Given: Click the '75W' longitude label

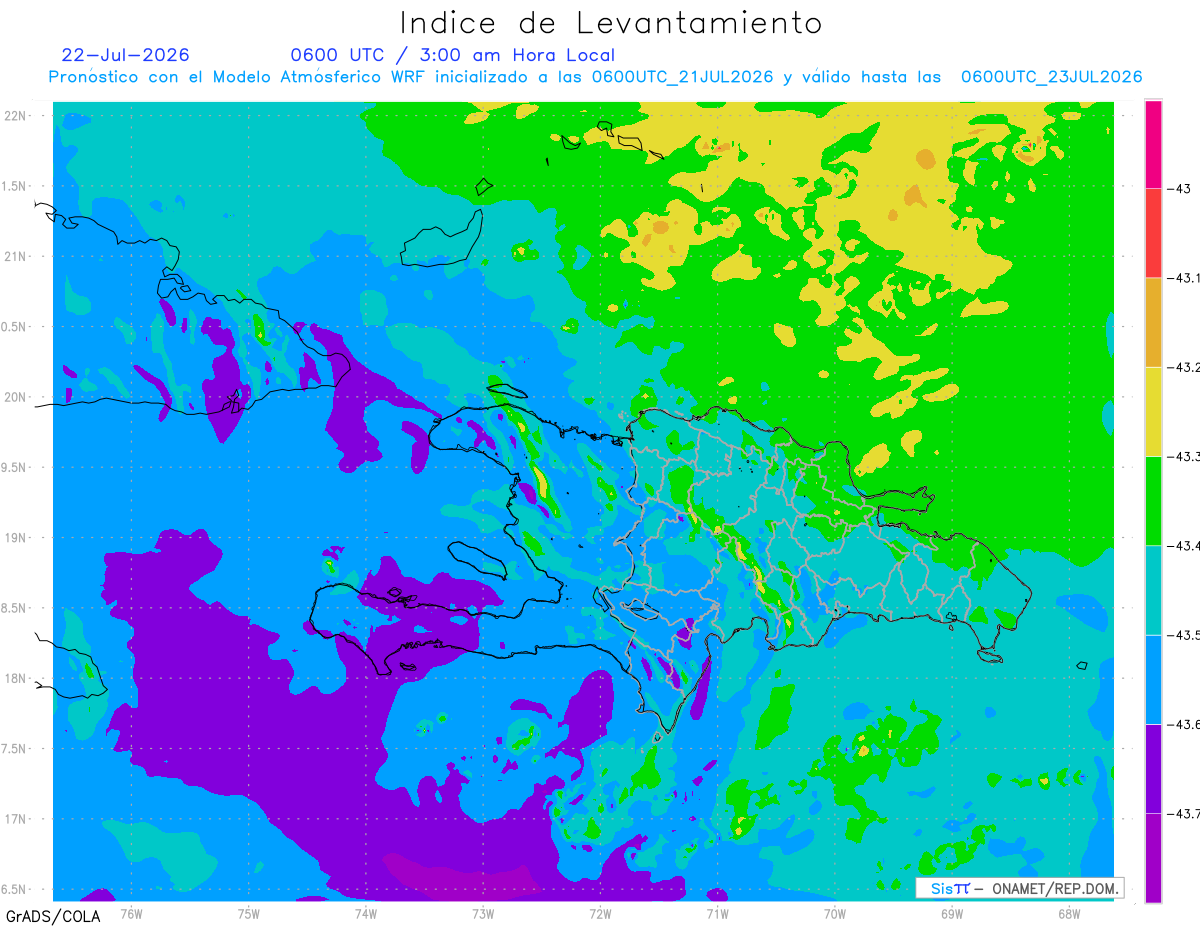Looking at the screenshot, I should [248, 912].
